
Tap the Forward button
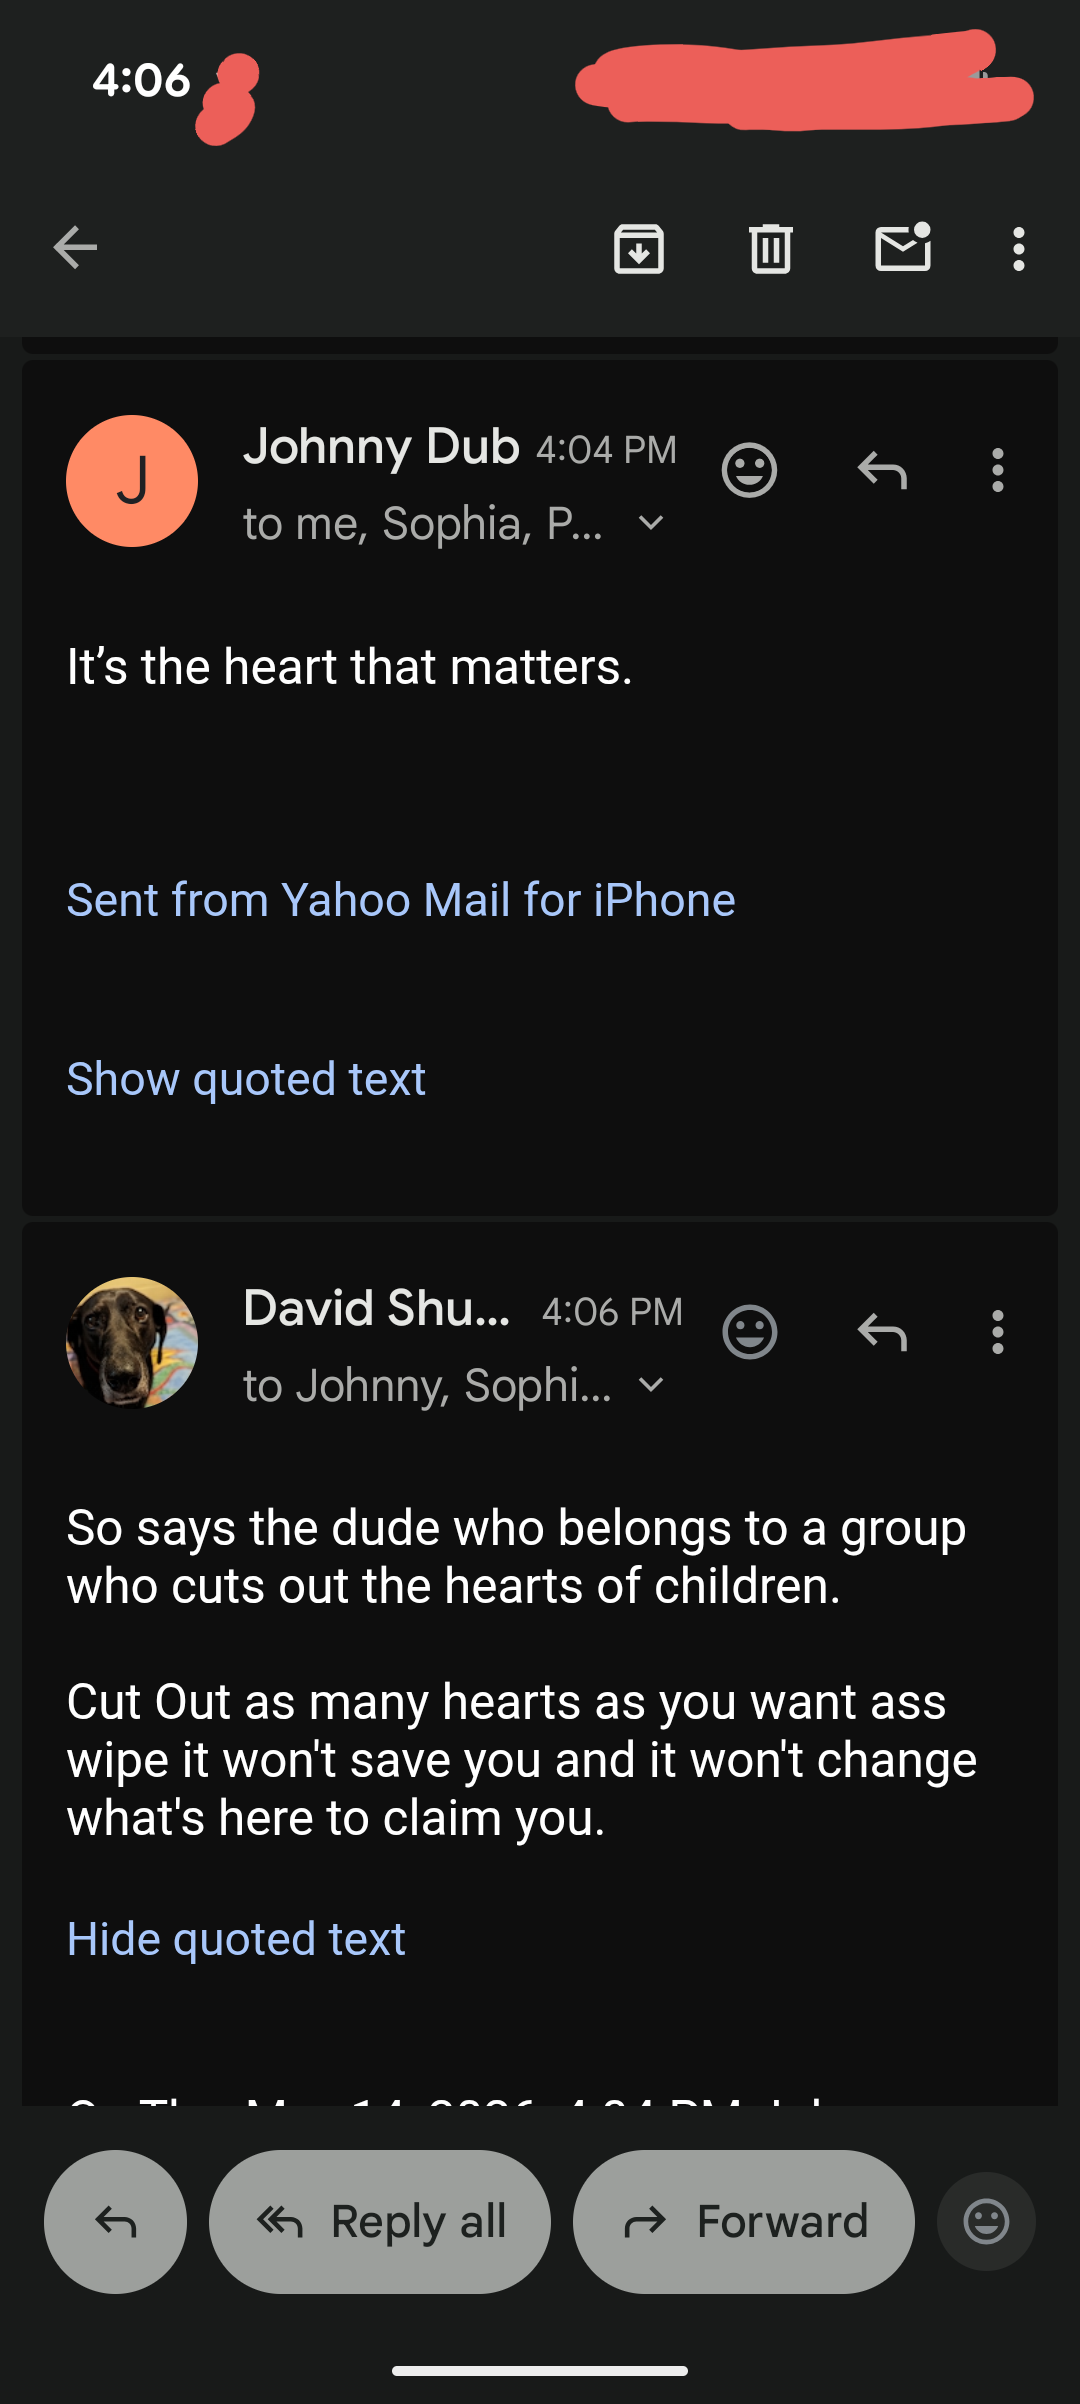744,2222
